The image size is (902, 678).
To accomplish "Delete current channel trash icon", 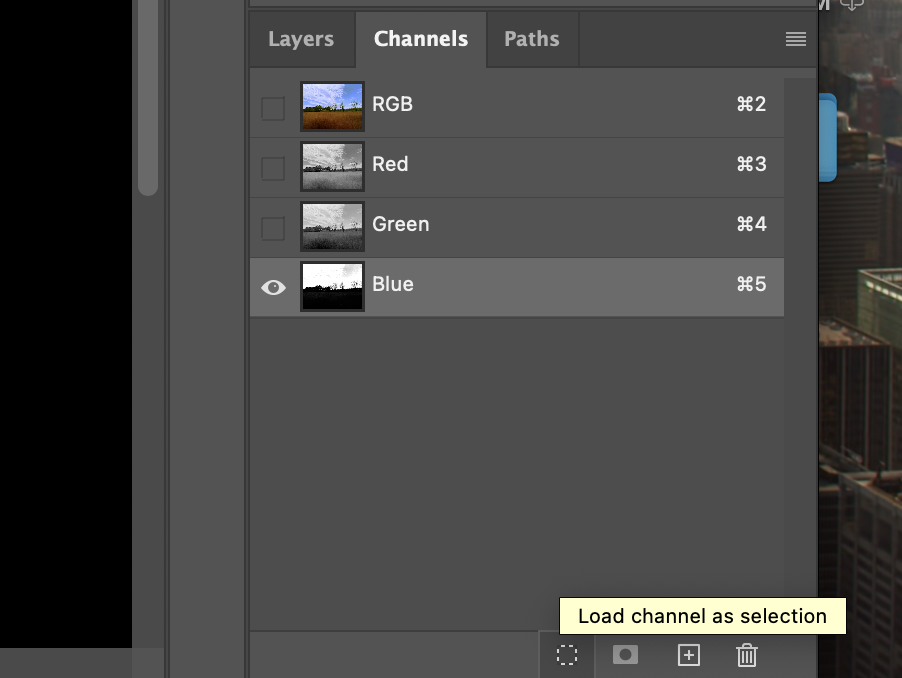I will pyautogui.click(x=747, y=655).
